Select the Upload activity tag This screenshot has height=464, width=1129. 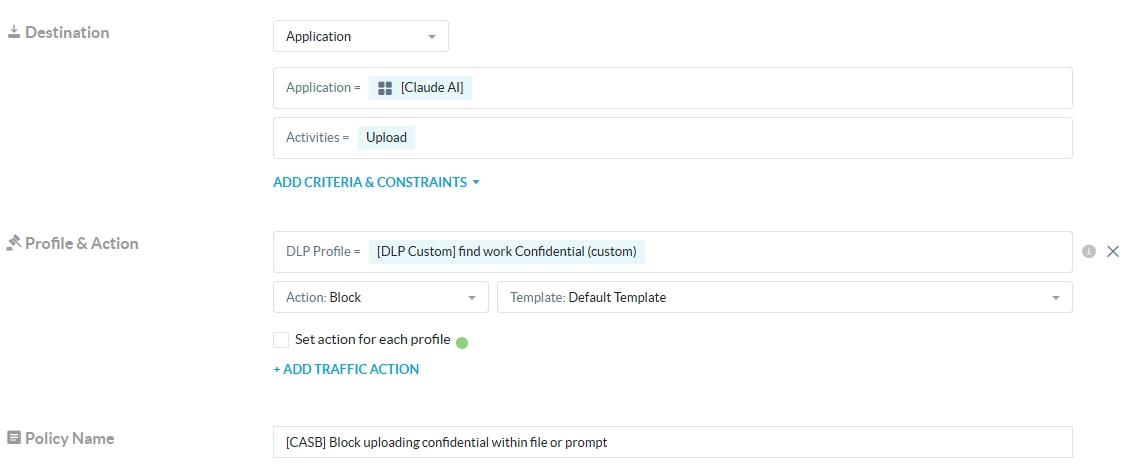(x=387, y=138)
